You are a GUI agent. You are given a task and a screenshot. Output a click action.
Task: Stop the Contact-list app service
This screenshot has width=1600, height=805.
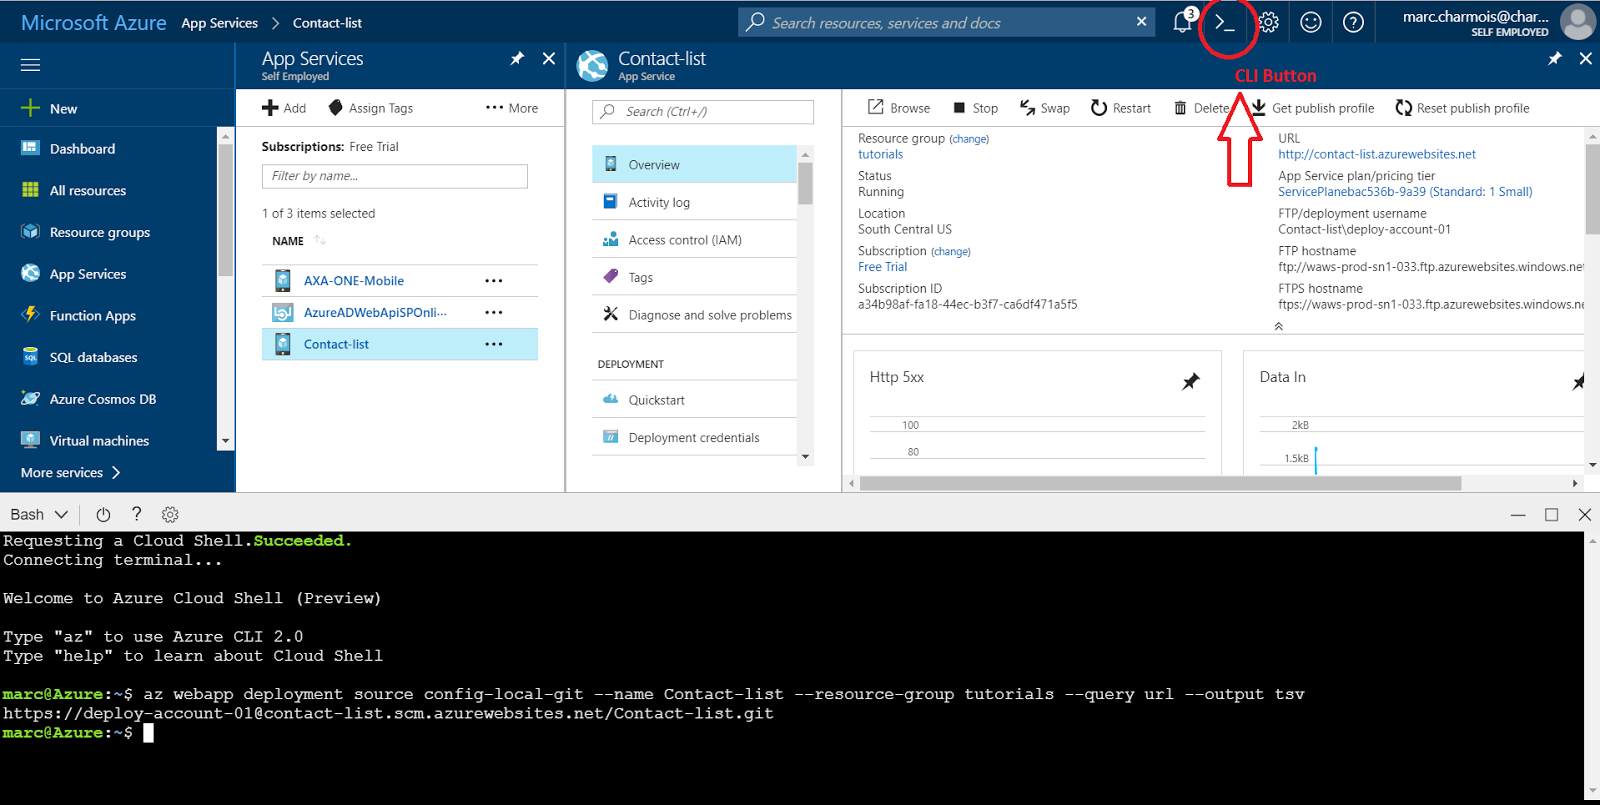[x=975, y=108]
